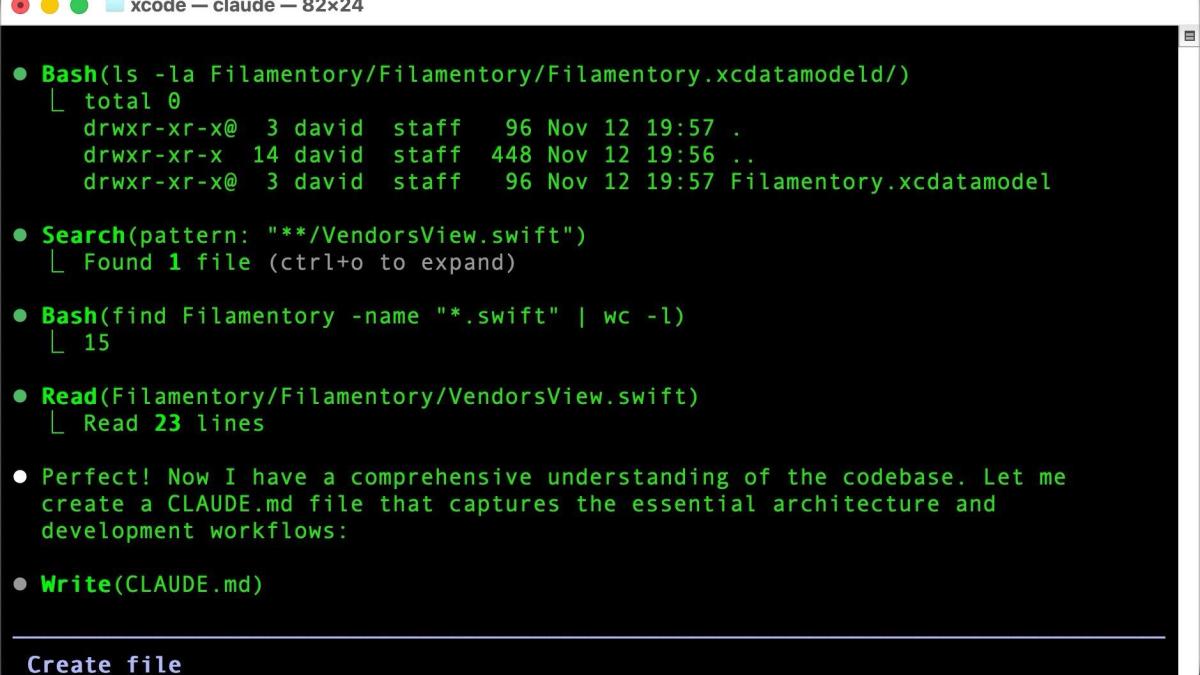Screen dimensions: 1200x675
Task: Click "Found 1 file (ctrl+o to expand)"
Action: point(299,263)
